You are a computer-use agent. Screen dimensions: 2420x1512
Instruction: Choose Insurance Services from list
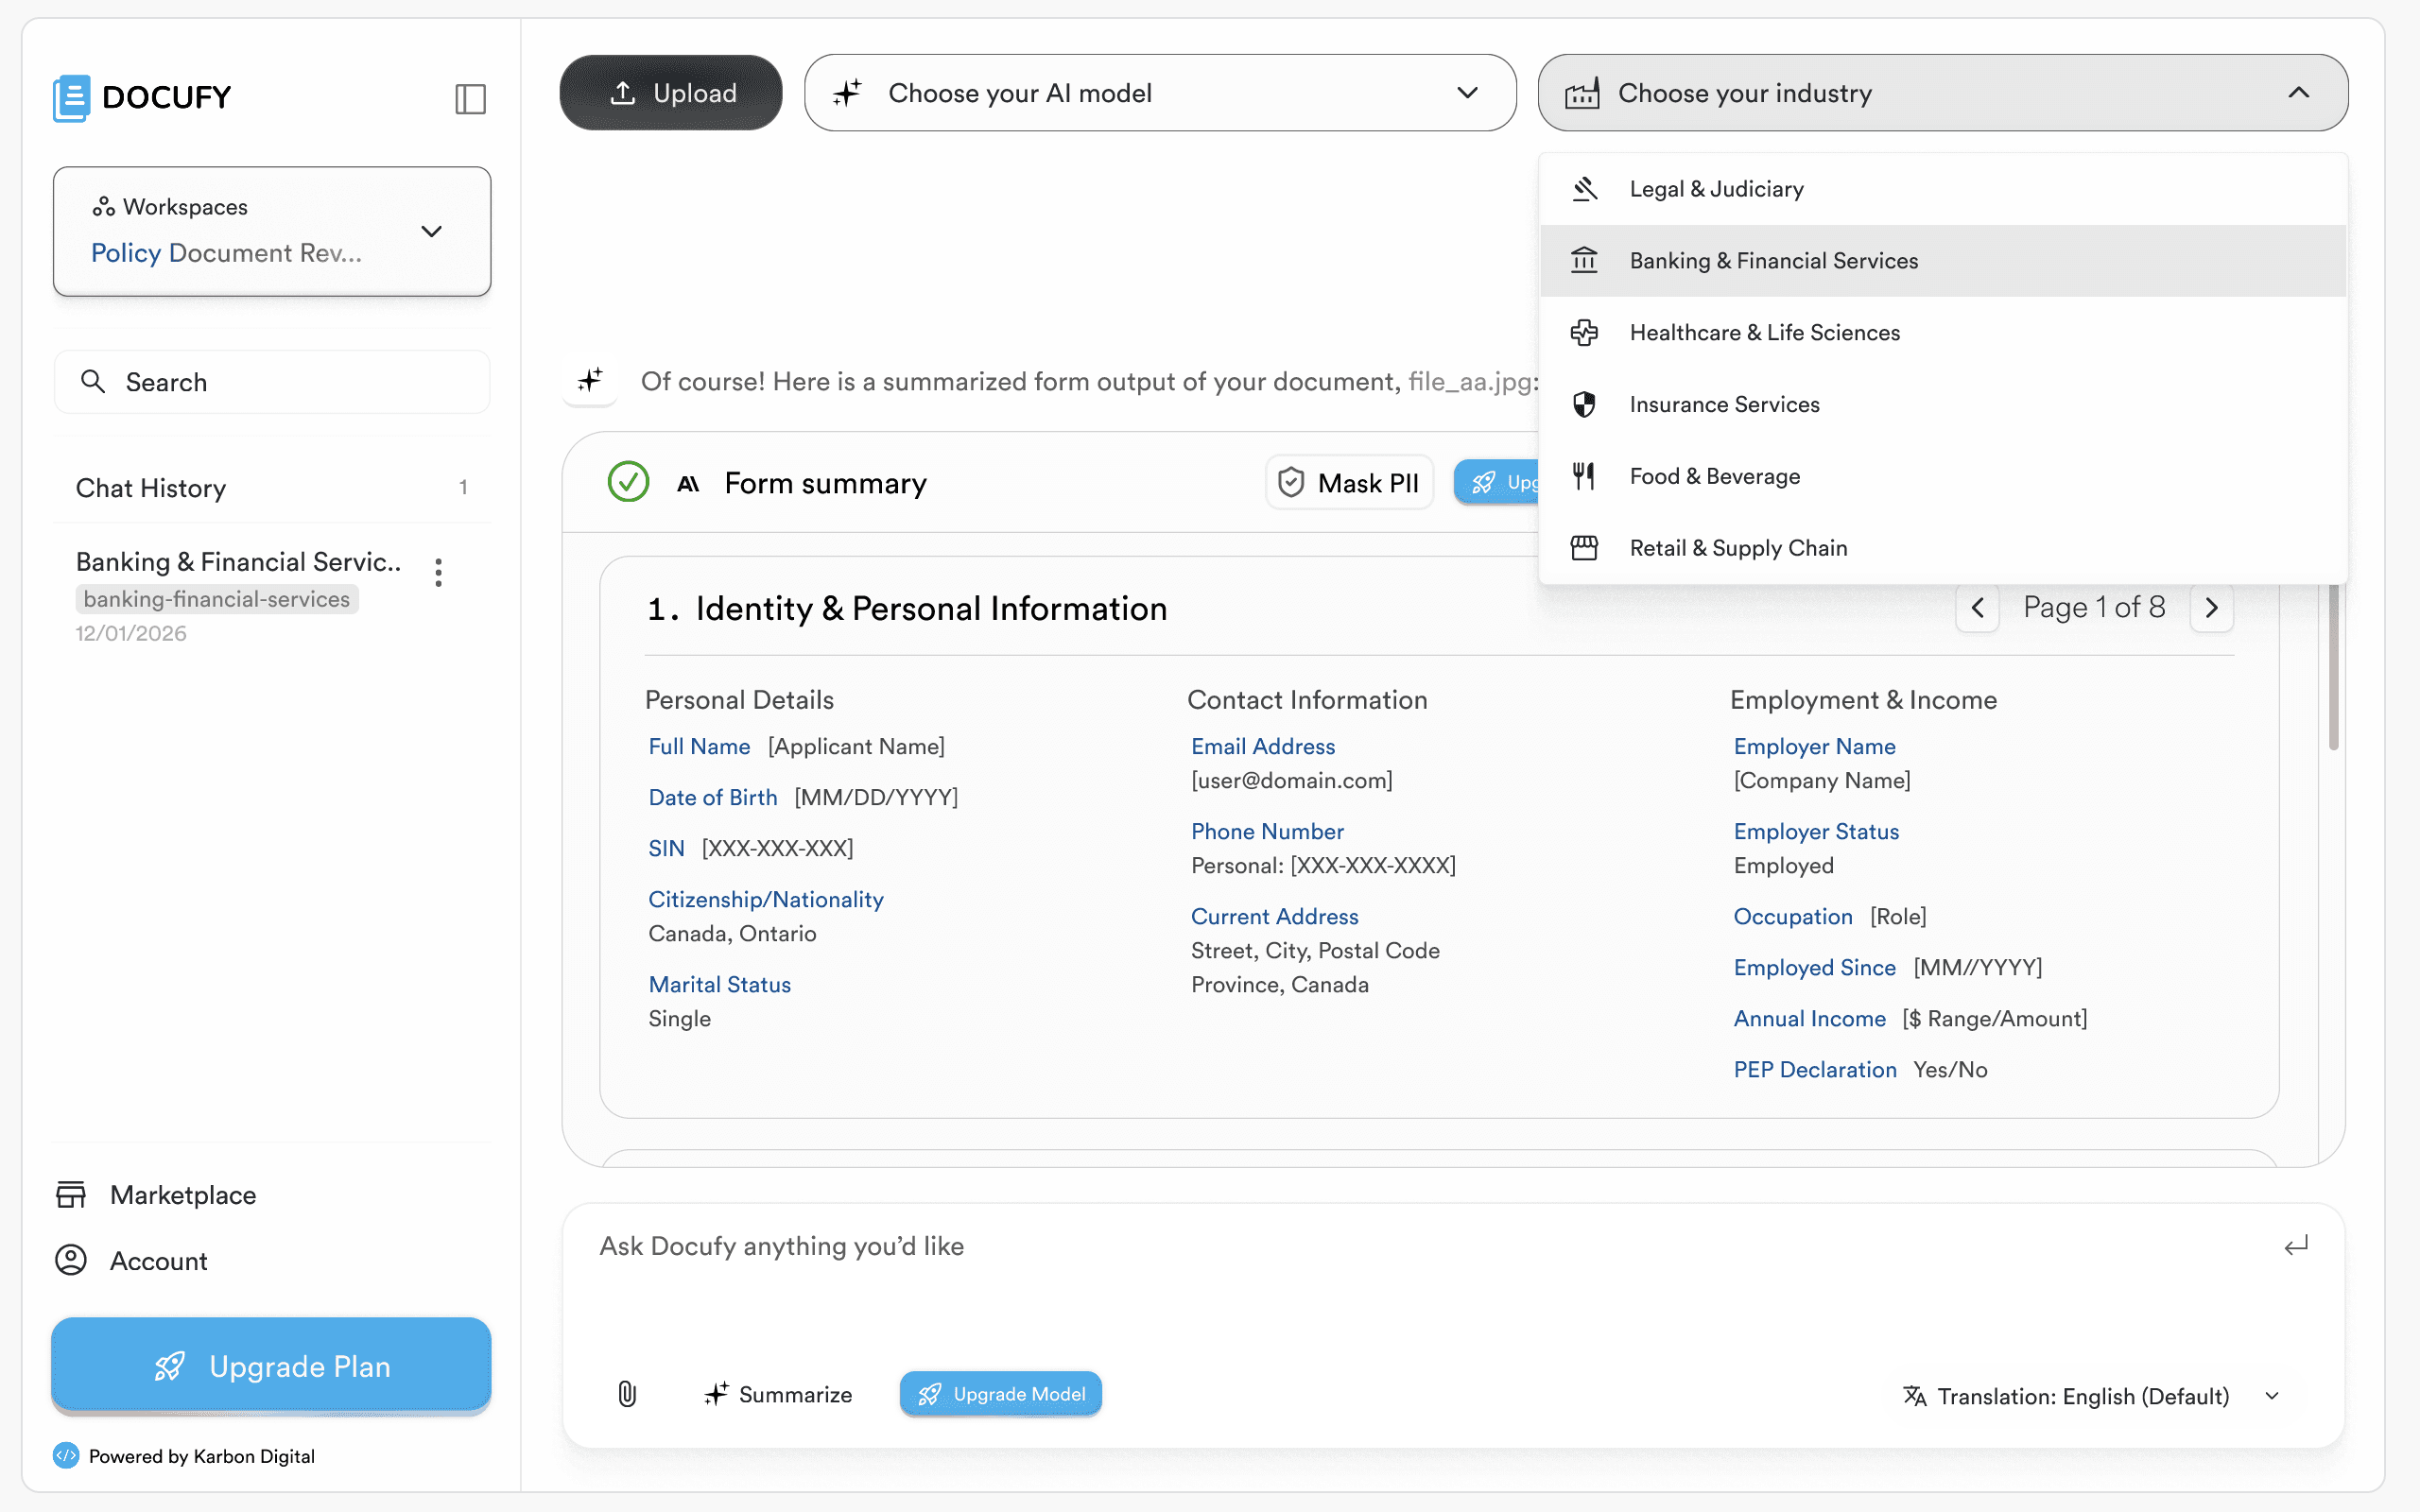click(1724, 405)
